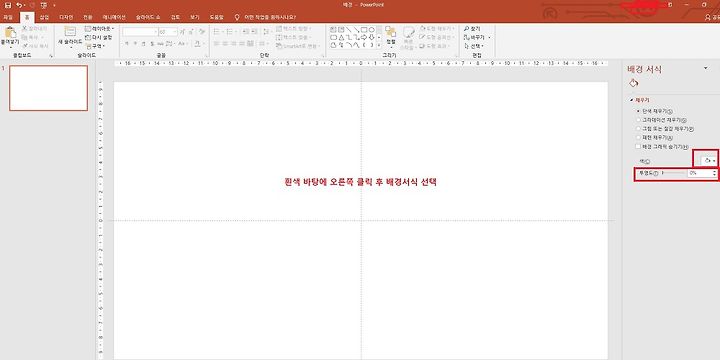Click the slide text about background format

coord(360,182)
